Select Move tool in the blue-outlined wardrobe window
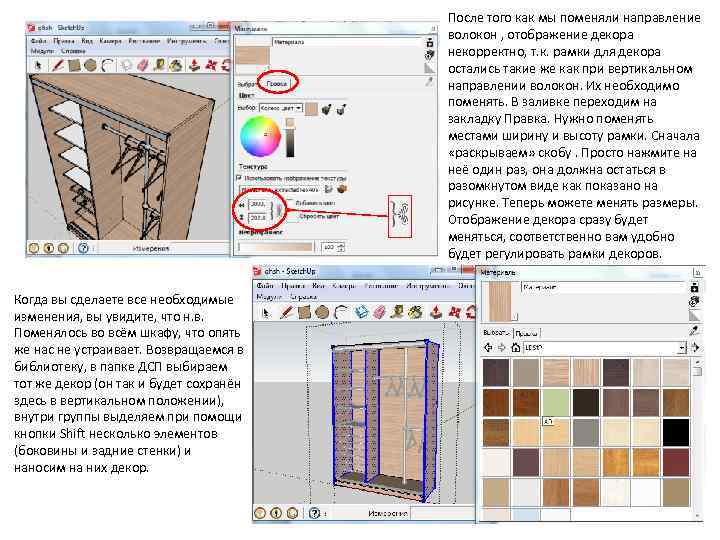 coord(454,313)
